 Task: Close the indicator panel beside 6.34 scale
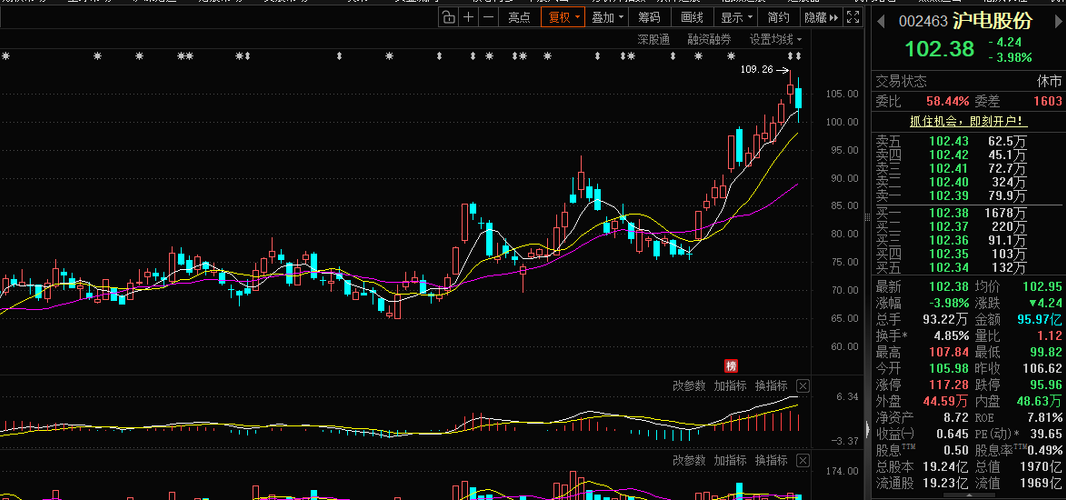click(803, 386)
